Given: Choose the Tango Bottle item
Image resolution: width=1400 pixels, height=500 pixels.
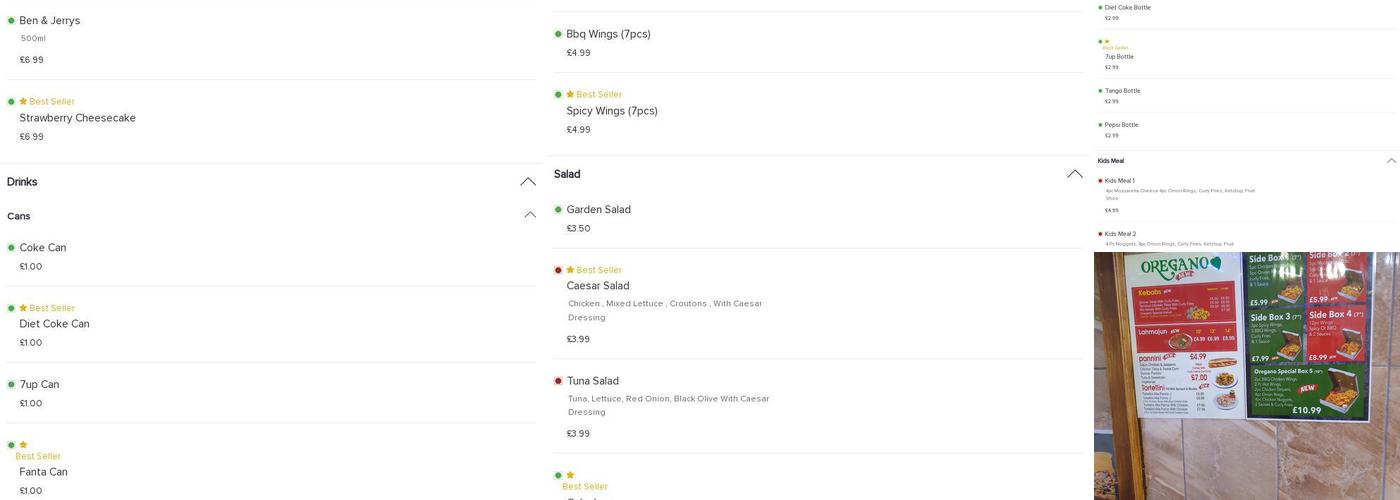Looking at the screenshot, I should (1122, 91).
